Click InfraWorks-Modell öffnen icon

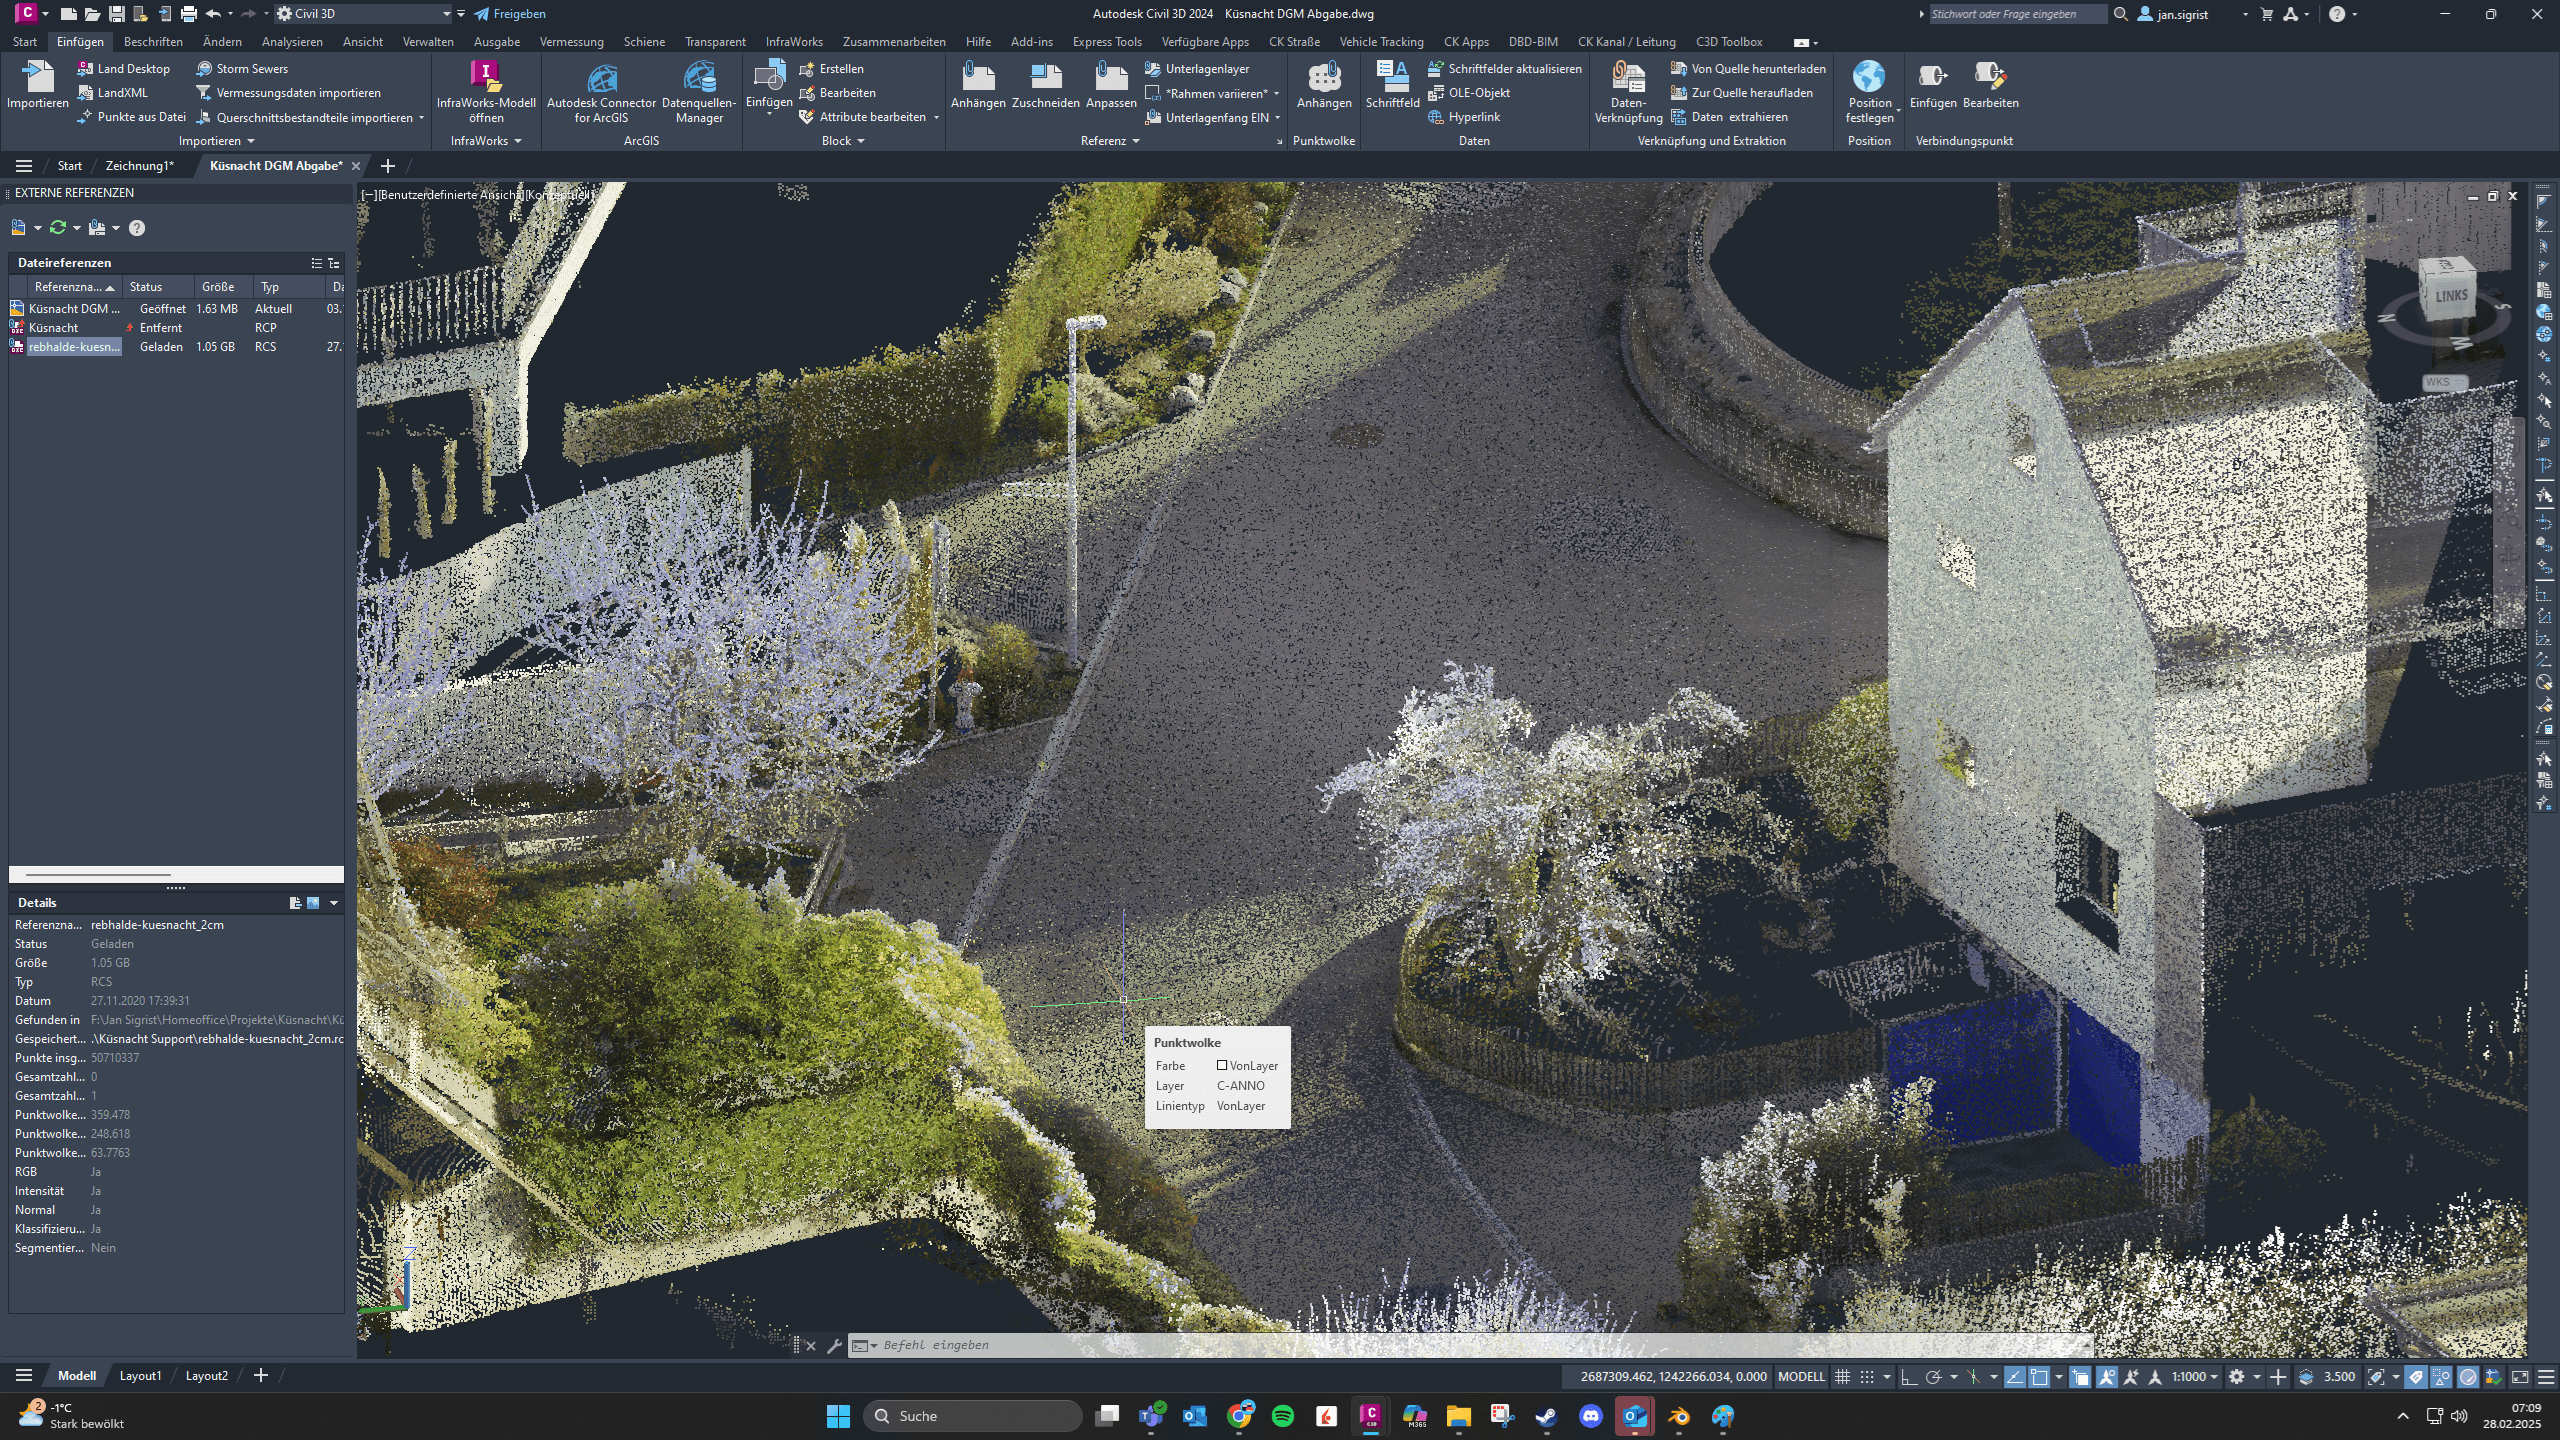tap(486, 92)
